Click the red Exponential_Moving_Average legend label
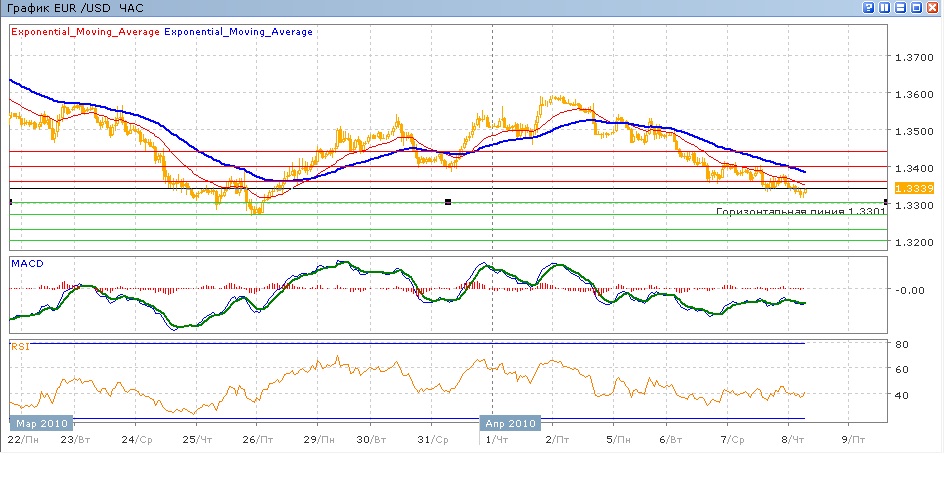Viewport: 945px width, 481px height. coord(84,32)
